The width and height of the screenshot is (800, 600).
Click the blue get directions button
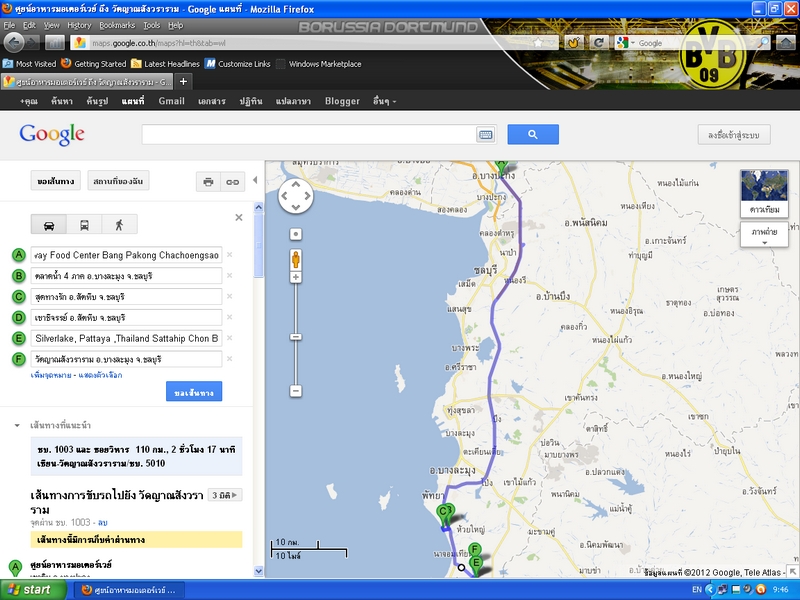coord(194,391)
